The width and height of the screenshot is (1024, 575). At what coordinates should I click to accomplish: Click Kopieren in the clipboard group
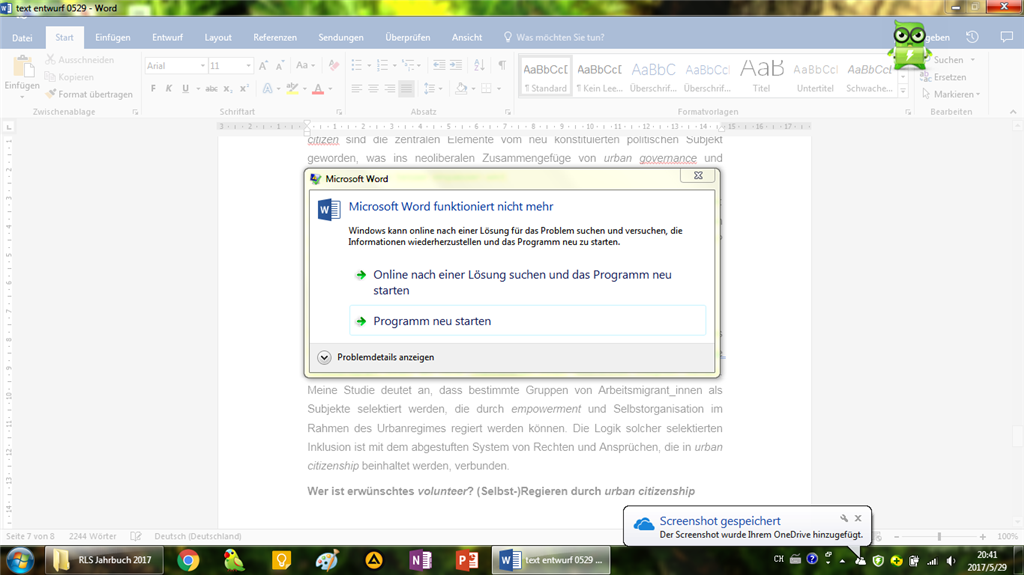coord(69,77)
